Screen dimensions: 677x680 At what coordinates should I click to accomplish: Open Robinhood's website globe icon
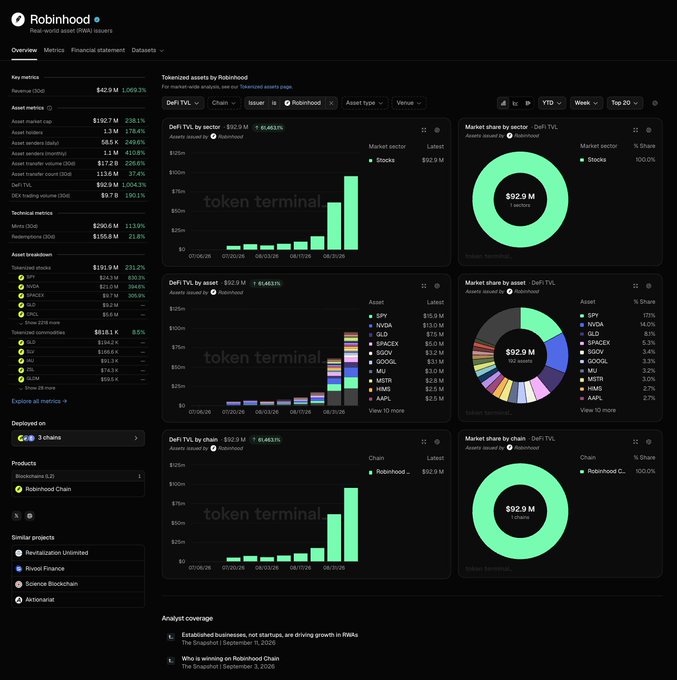[x=29, y=516]
